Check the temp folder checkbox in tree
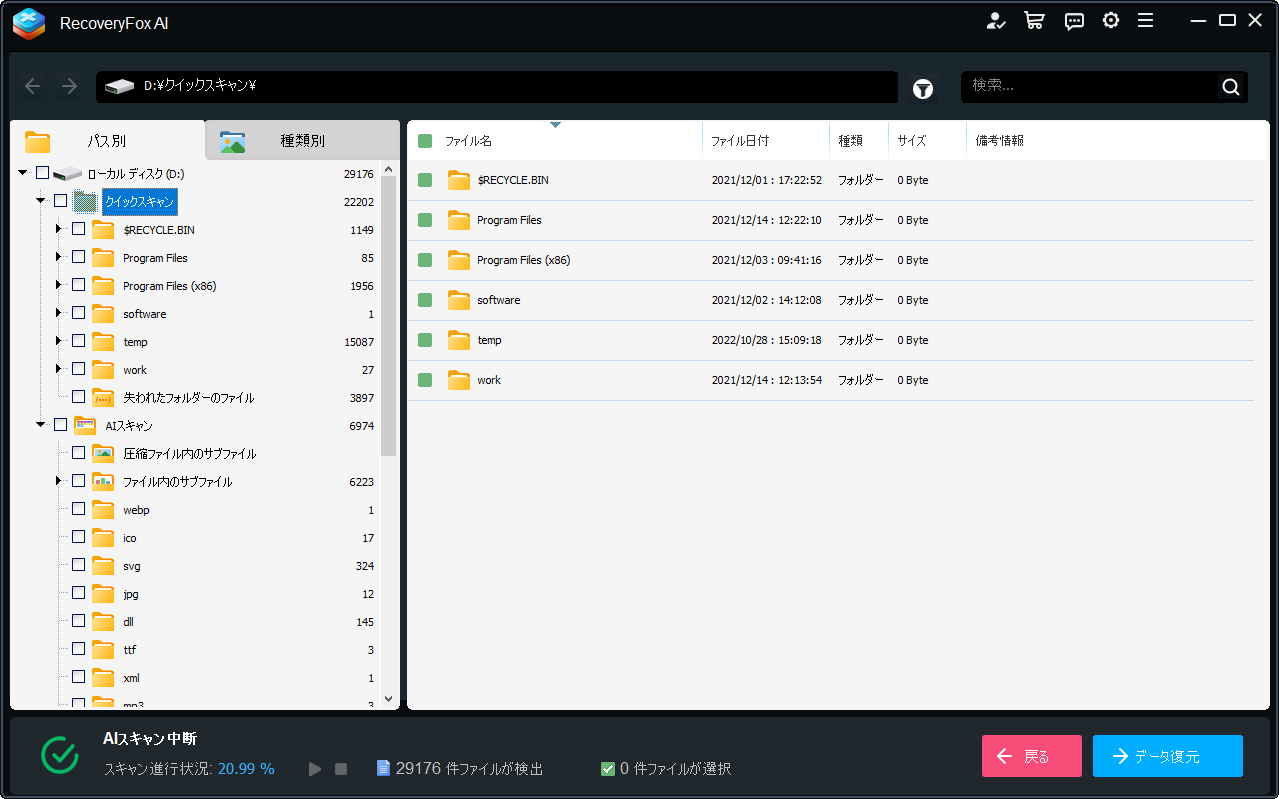The image size is (1279, 799). coord(79,341)
